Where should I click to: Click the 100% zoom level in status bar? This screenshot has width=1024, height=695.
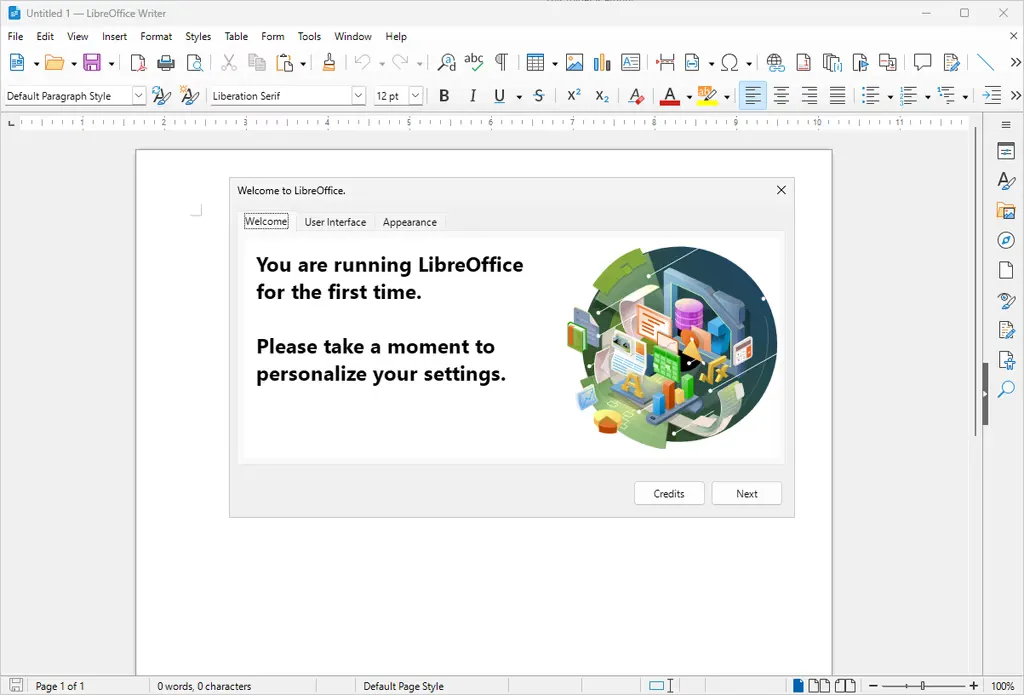(1002, 686)
